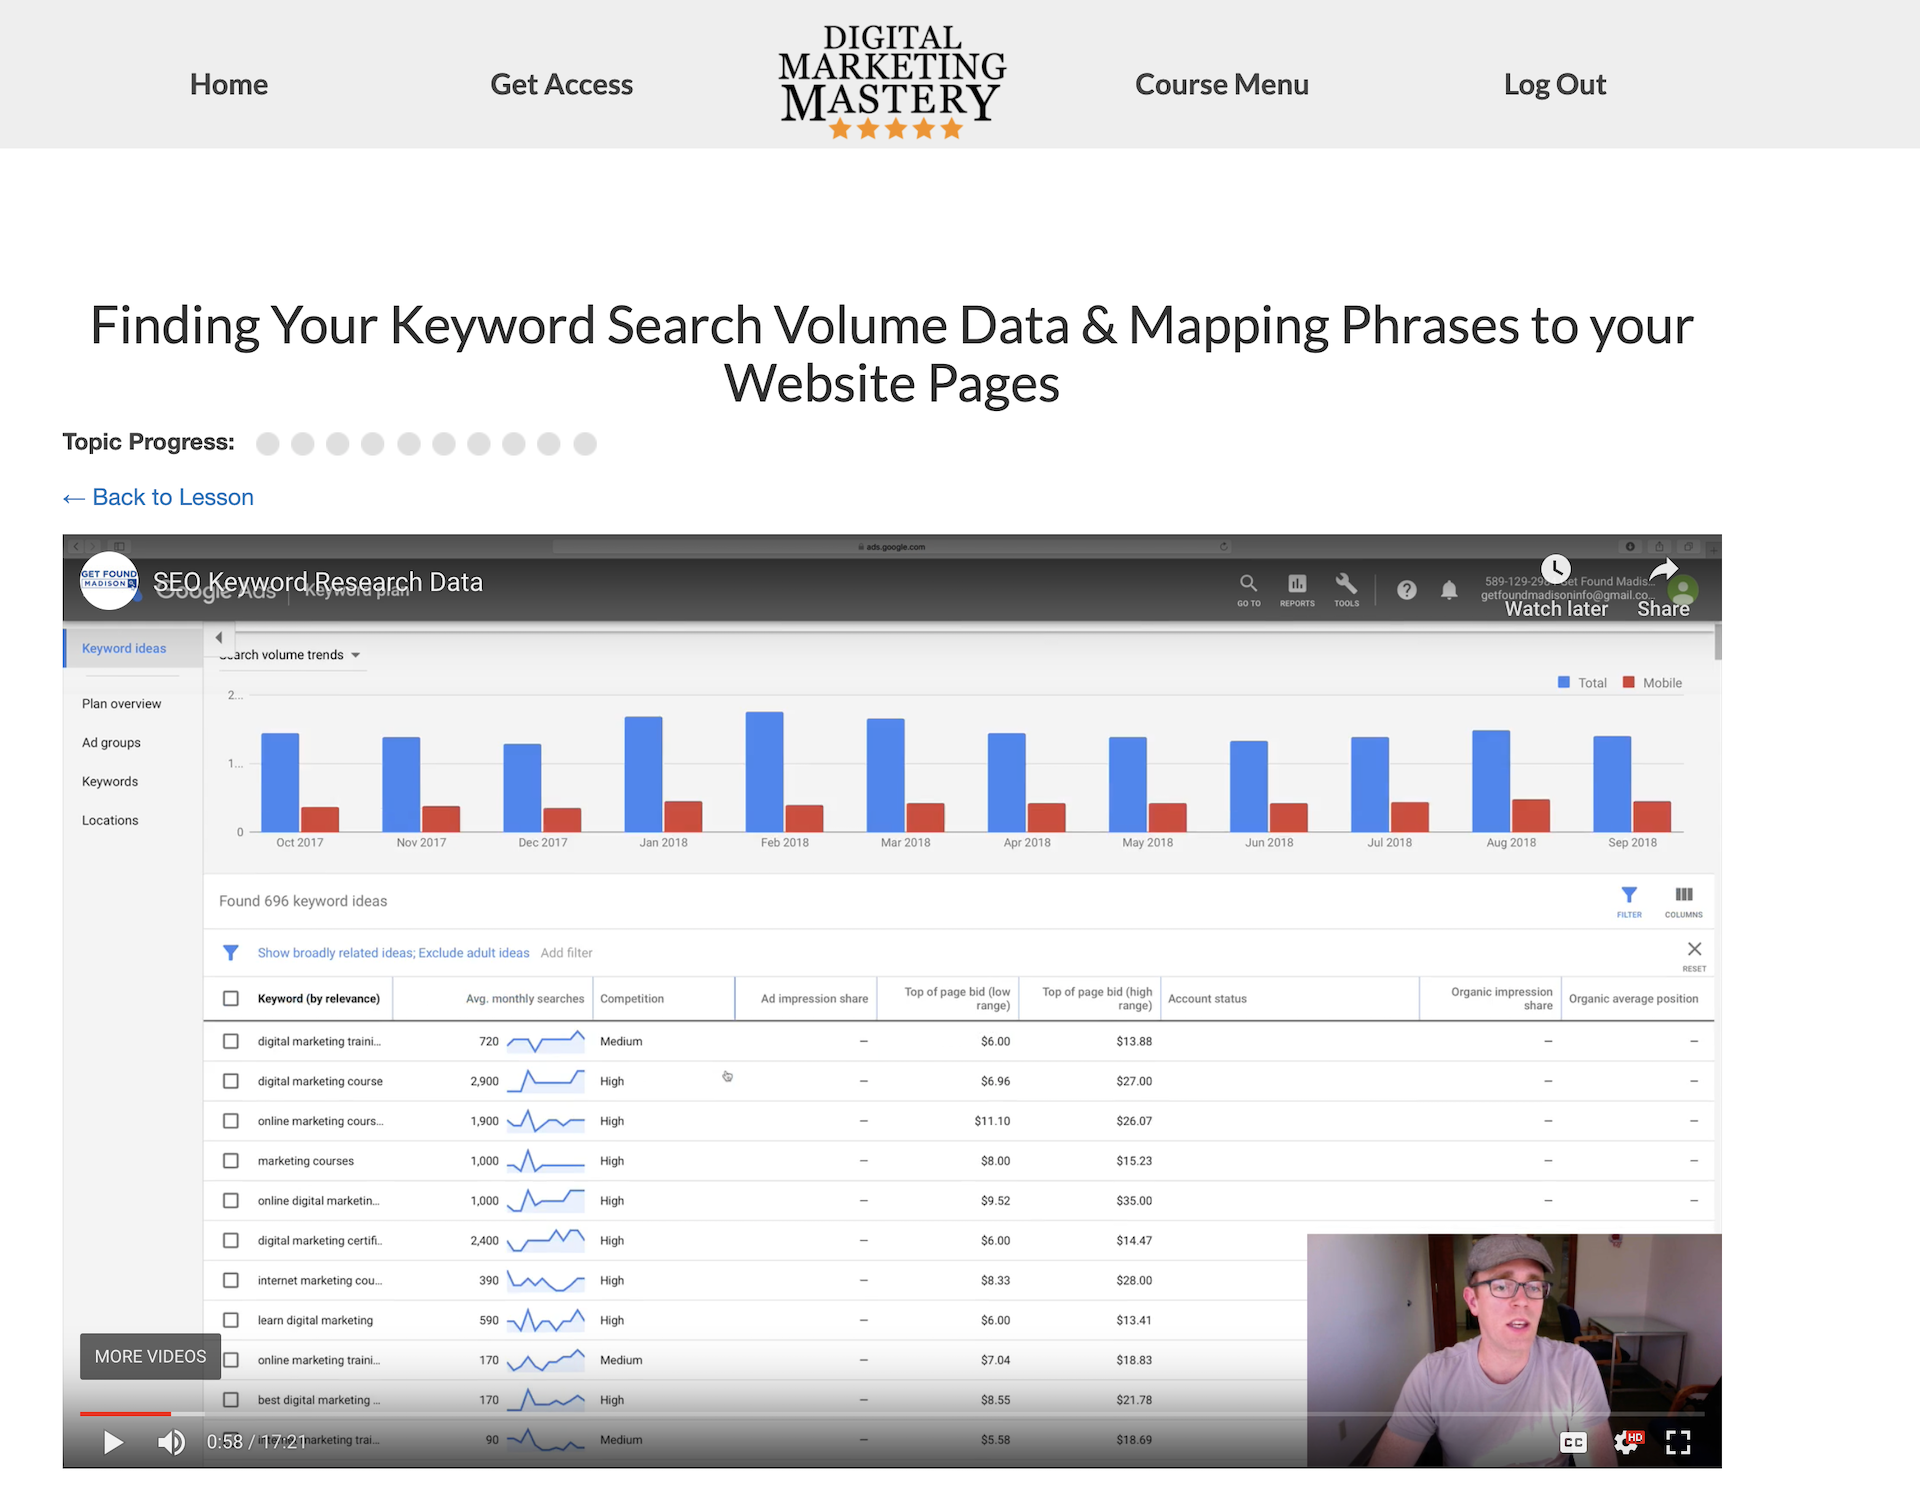
Task: Open the Get Found Madison channel logo
Action: (x=109, y=580)
